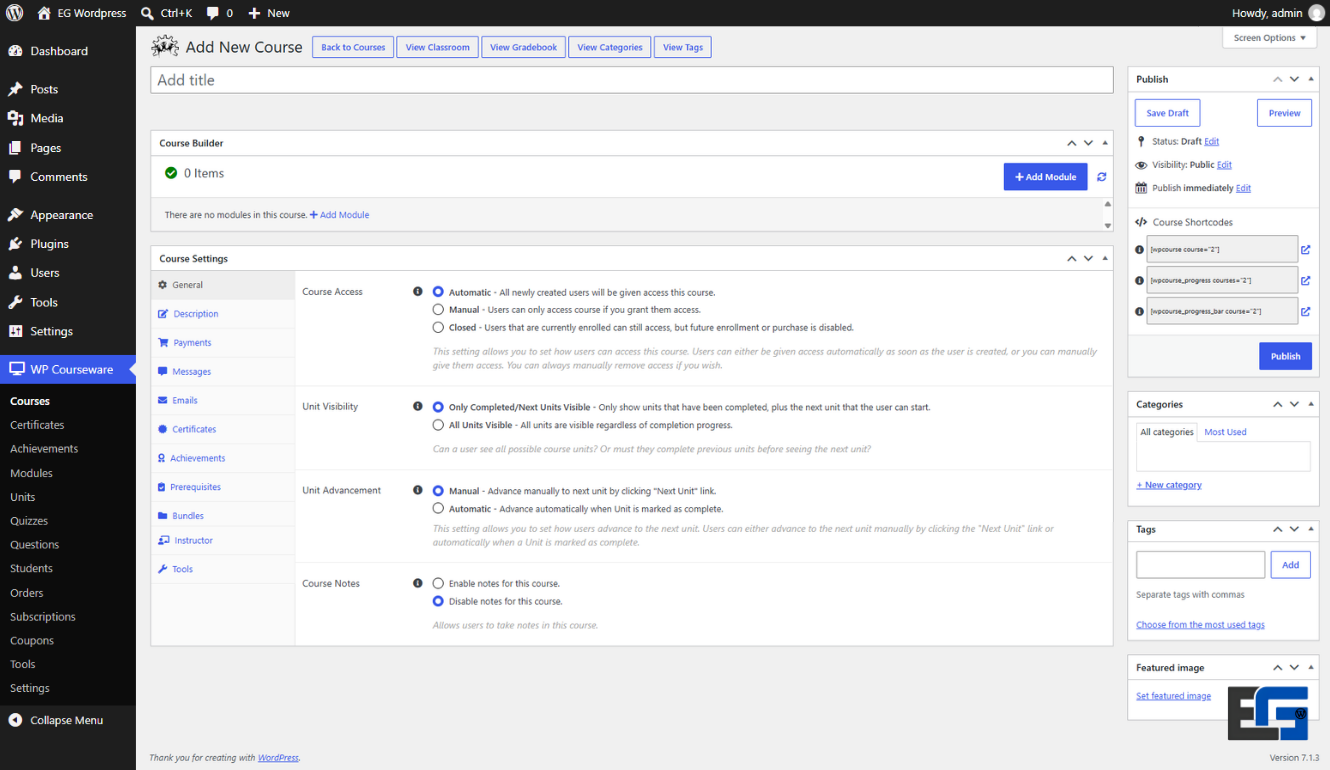The height and width of the screenshot is (770, 1330).
Task: Select Manual course access option
Action: pyautogui.click(x=438, y=310)
